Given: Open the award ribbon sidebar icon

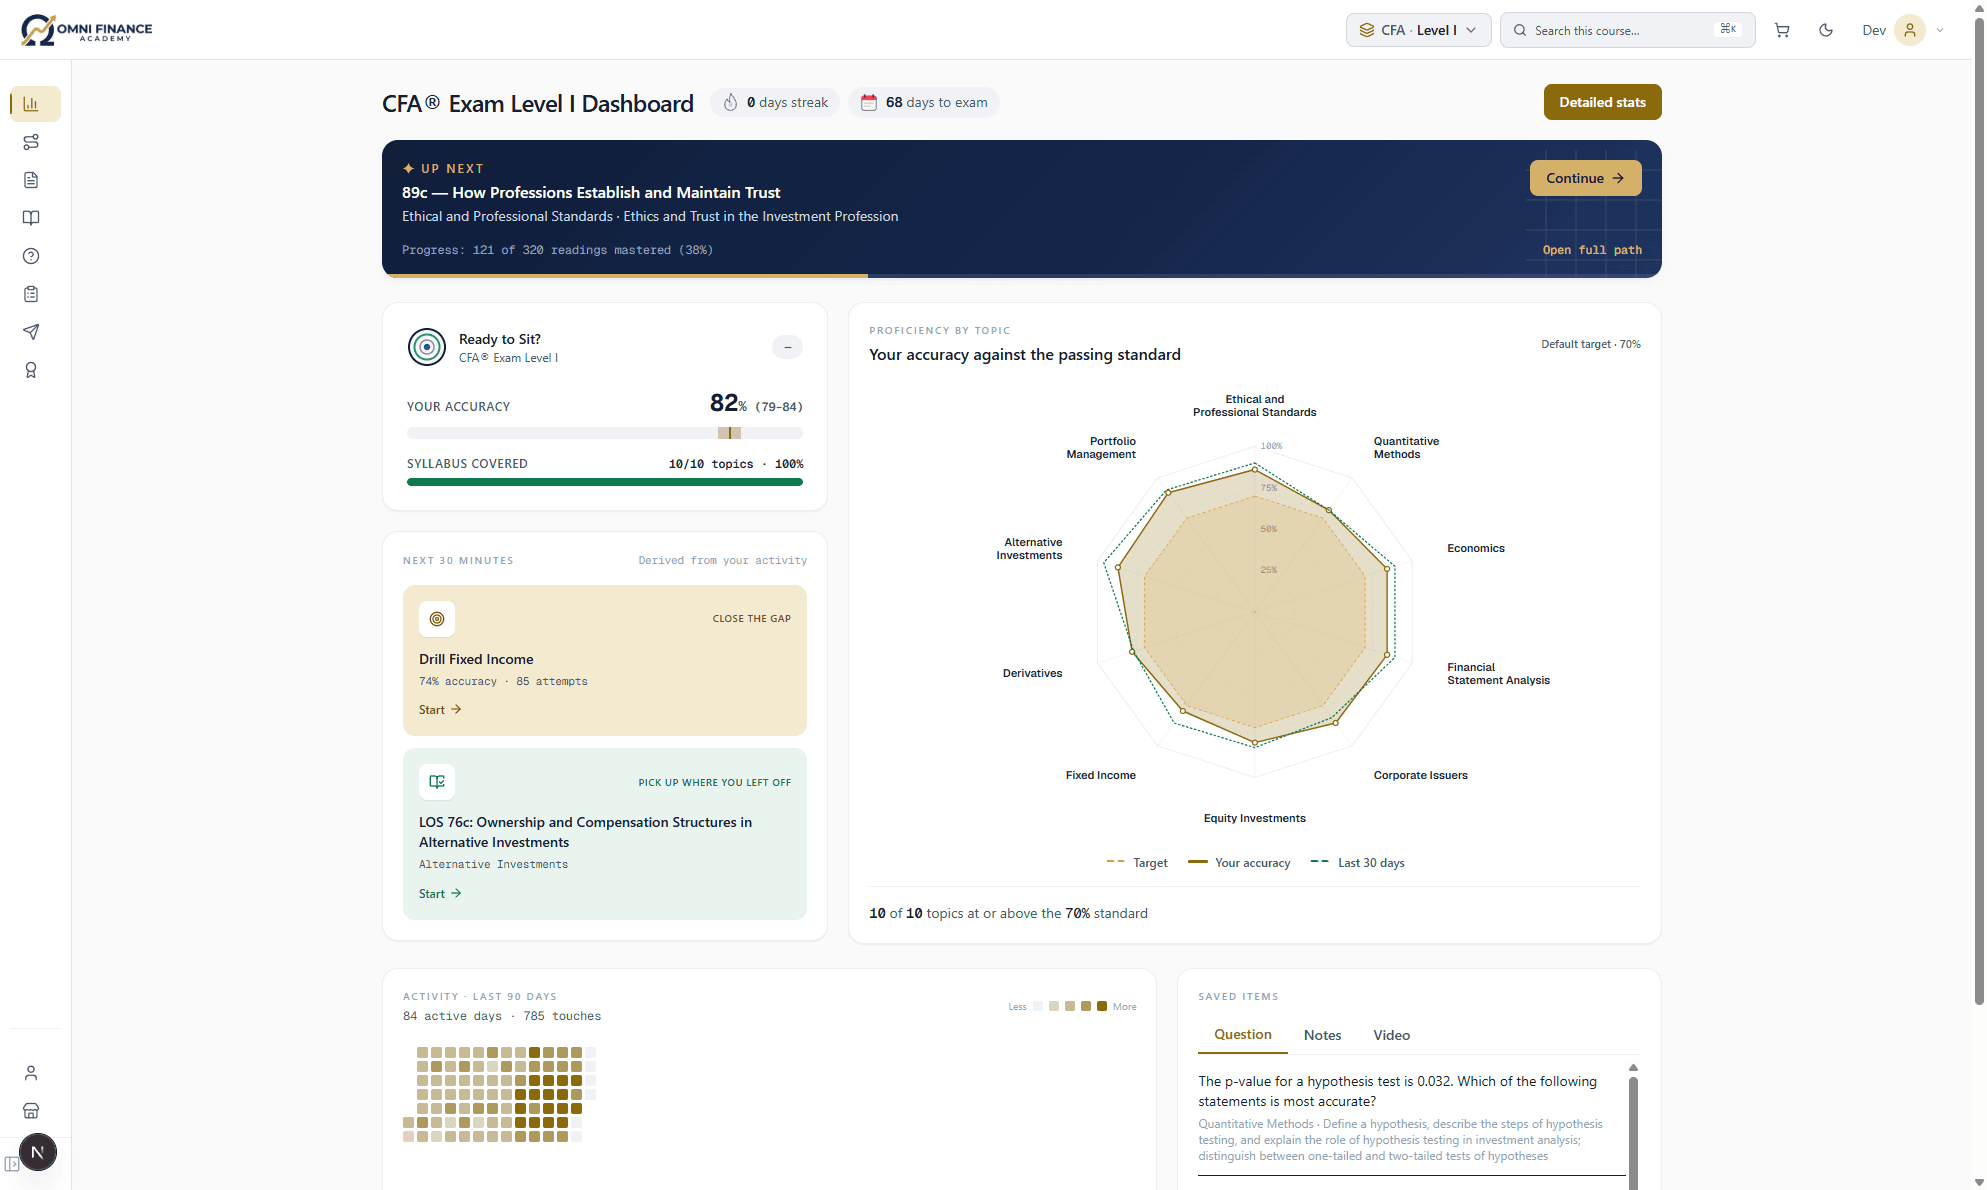Looking at the screenshot, I should coord(31,370).
